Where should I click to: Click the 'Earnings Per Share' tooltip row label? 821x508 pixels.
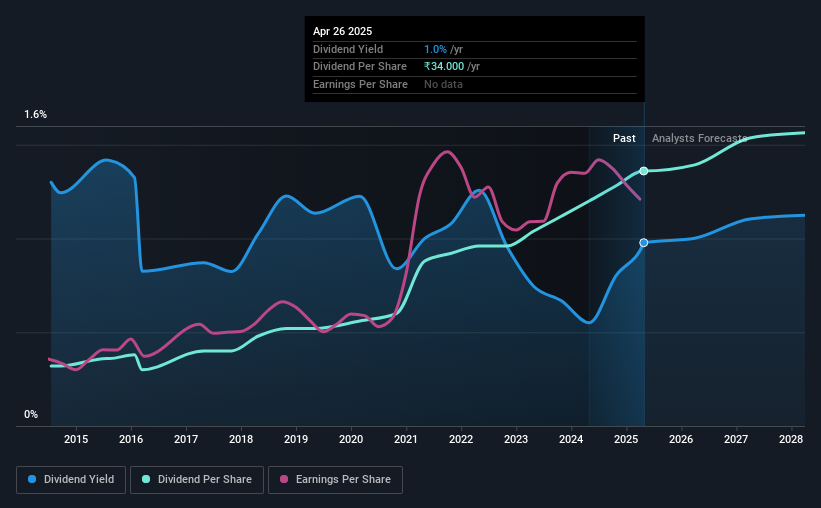(360, 84)
